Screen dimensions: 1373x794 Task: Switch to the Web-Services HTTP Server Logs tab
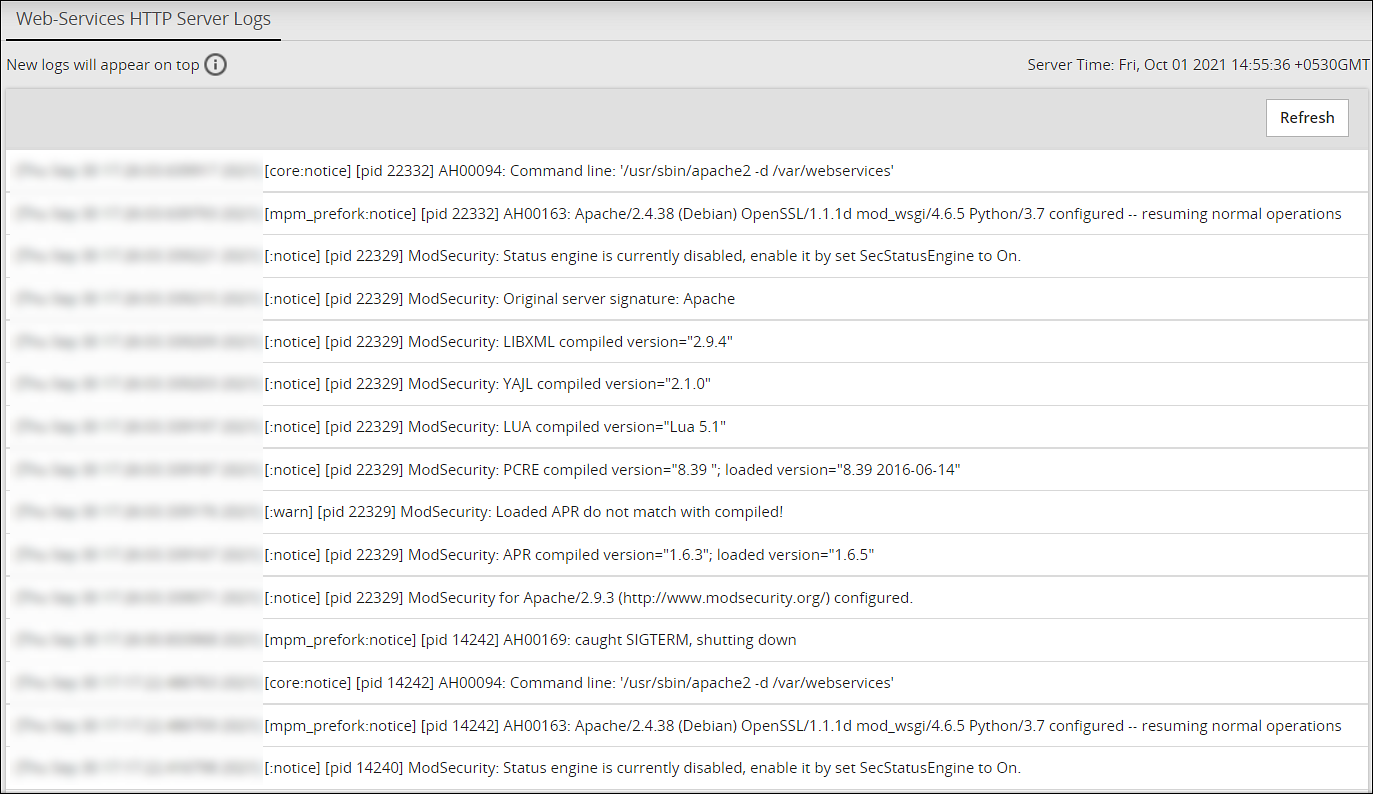click(143, 18)
